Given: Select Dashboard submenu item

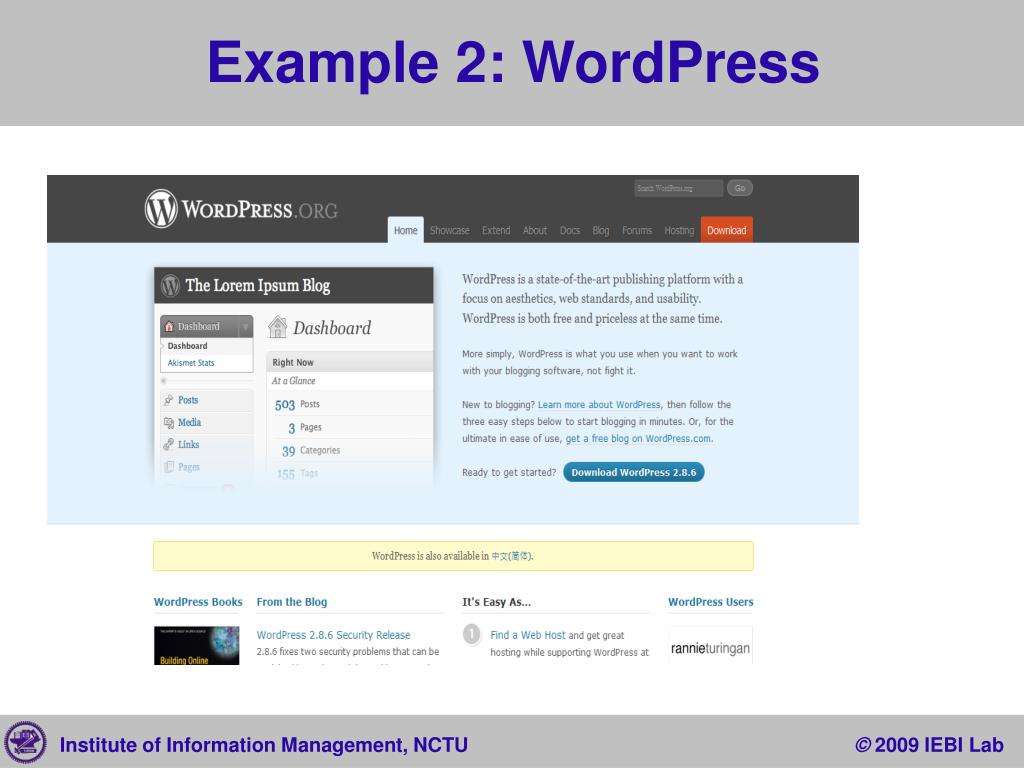Looking at the screenshot, I should click(187, 346).
